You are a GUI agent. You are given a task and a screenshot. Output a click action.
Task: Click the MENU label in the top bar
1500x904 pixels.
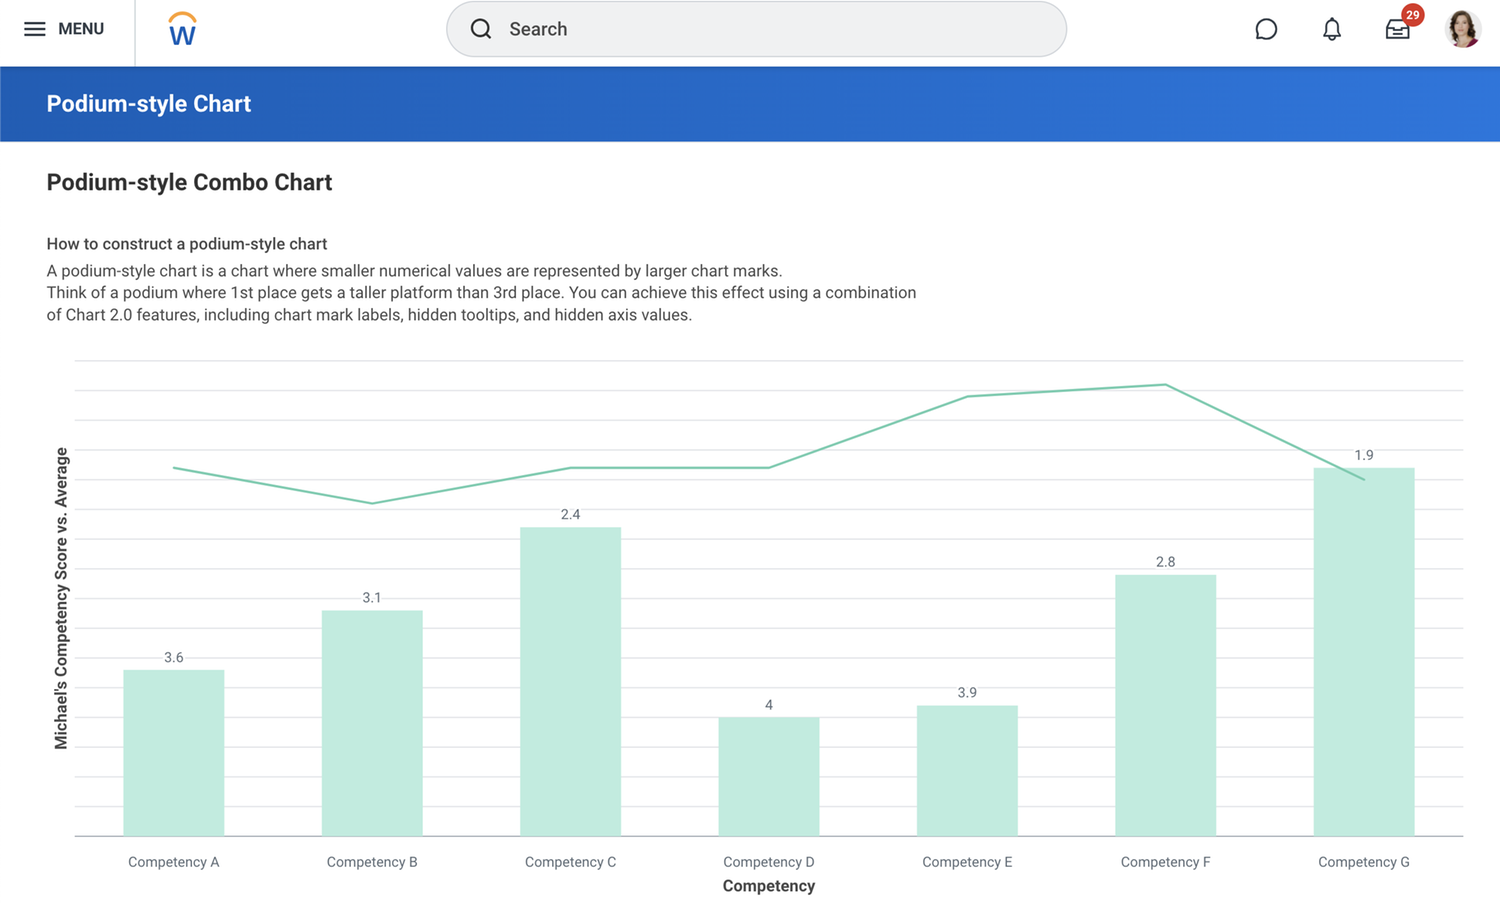[x=82, y=29]
